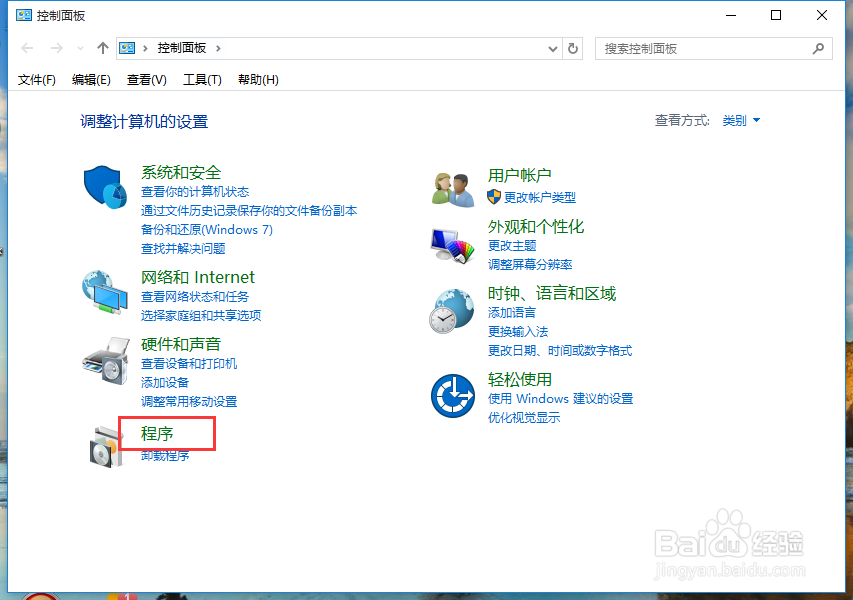Open the 硬件和声音 category

(x=181, y=344)
